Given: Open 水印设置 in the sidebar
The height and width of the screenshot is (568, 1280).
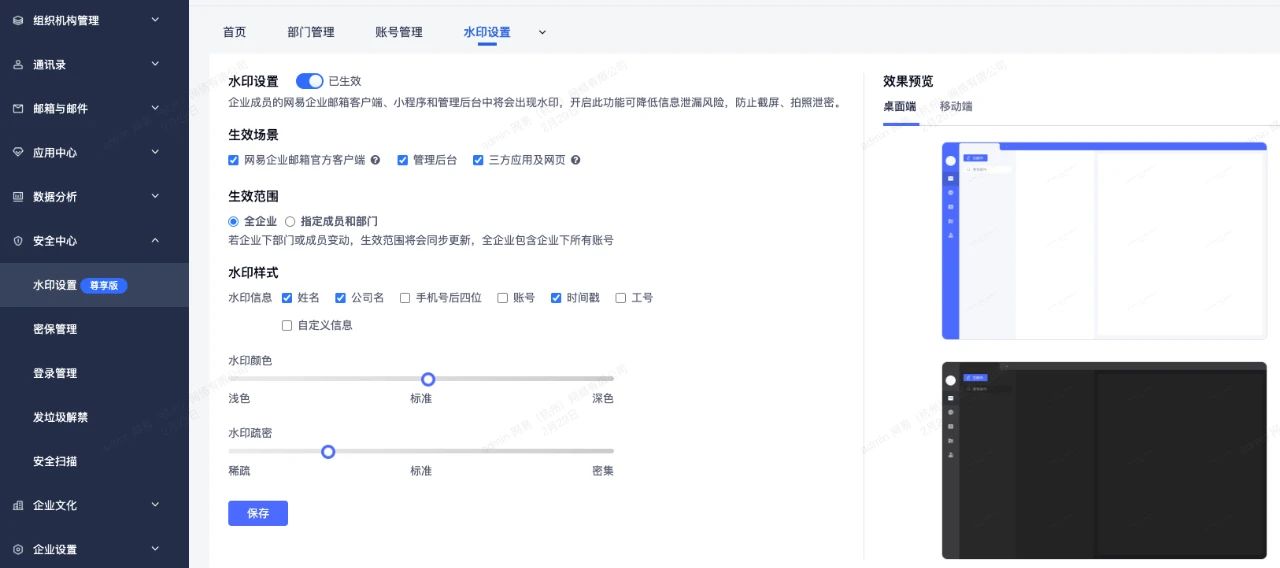Looking at the screenshot, I should tap(94, 285).
